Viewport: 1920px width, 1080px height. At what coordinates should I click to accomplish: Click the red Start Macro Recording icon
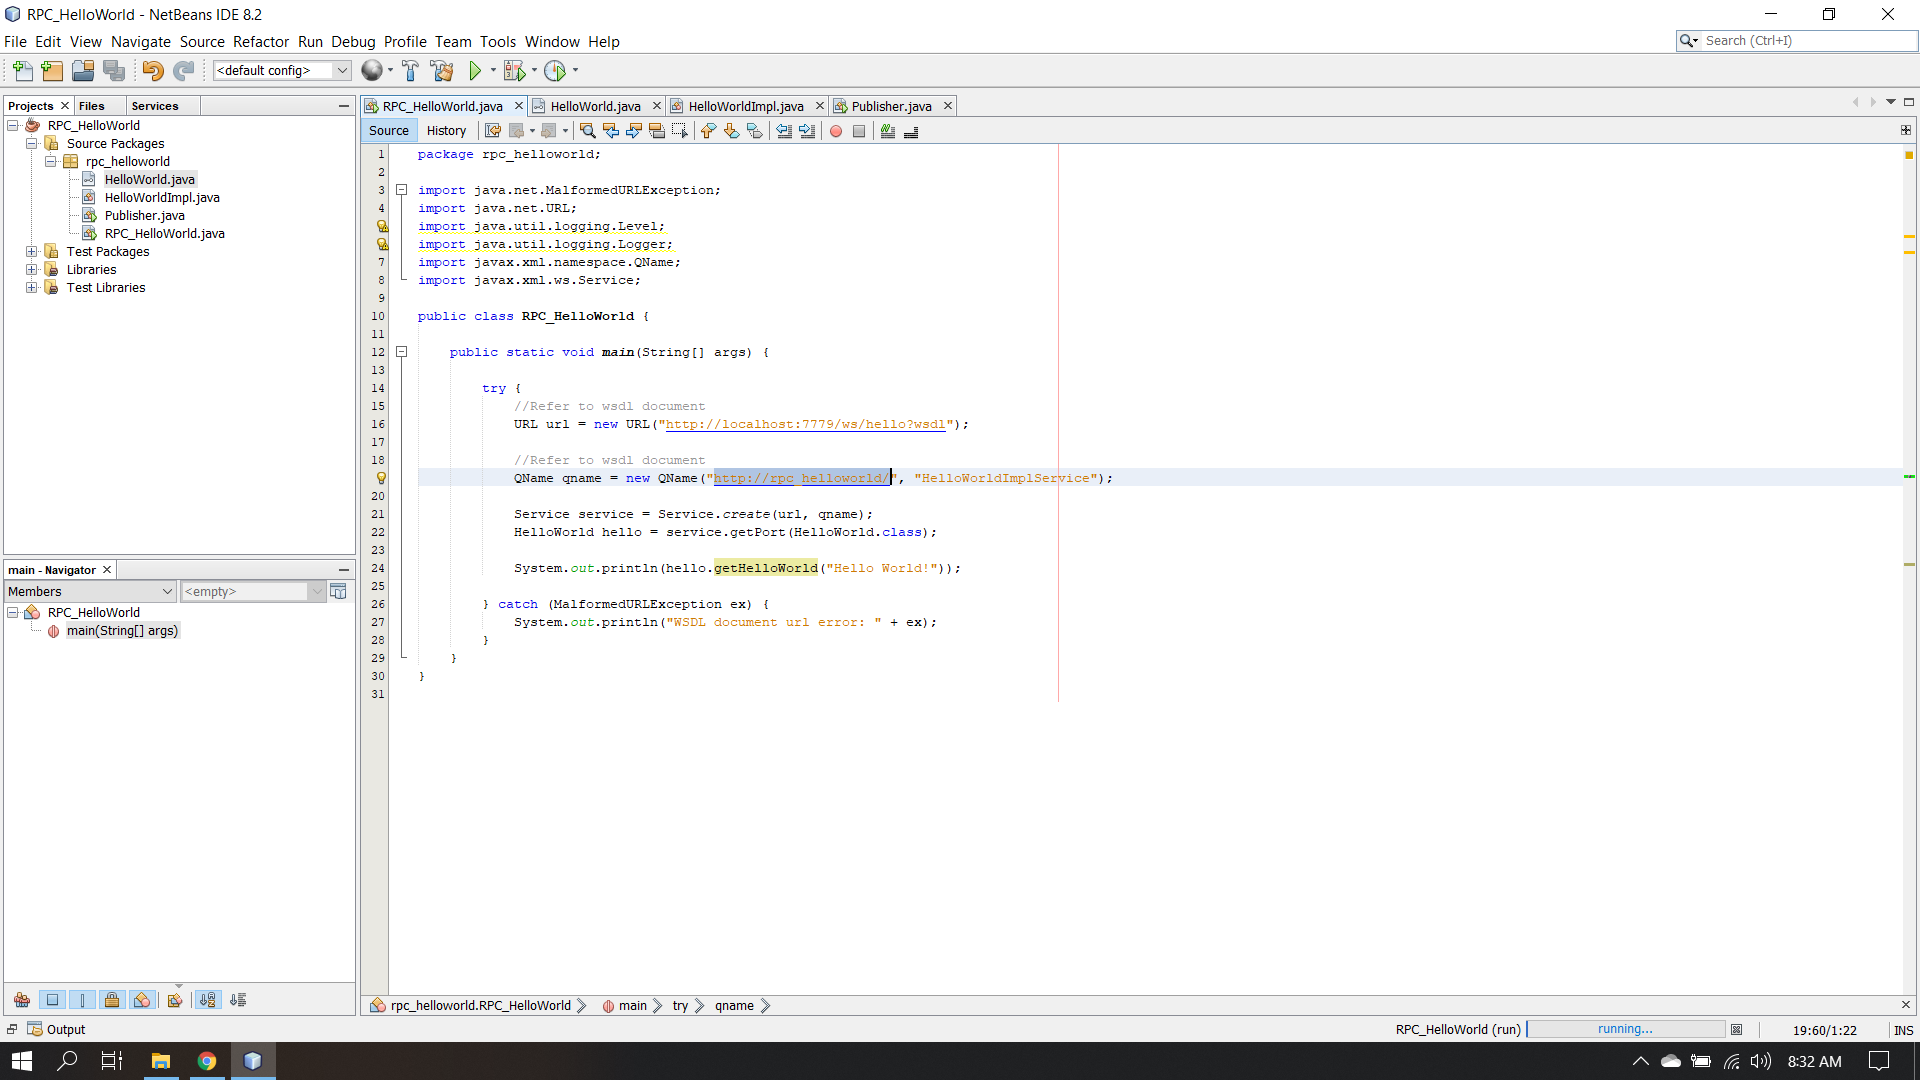pos(836,131)
